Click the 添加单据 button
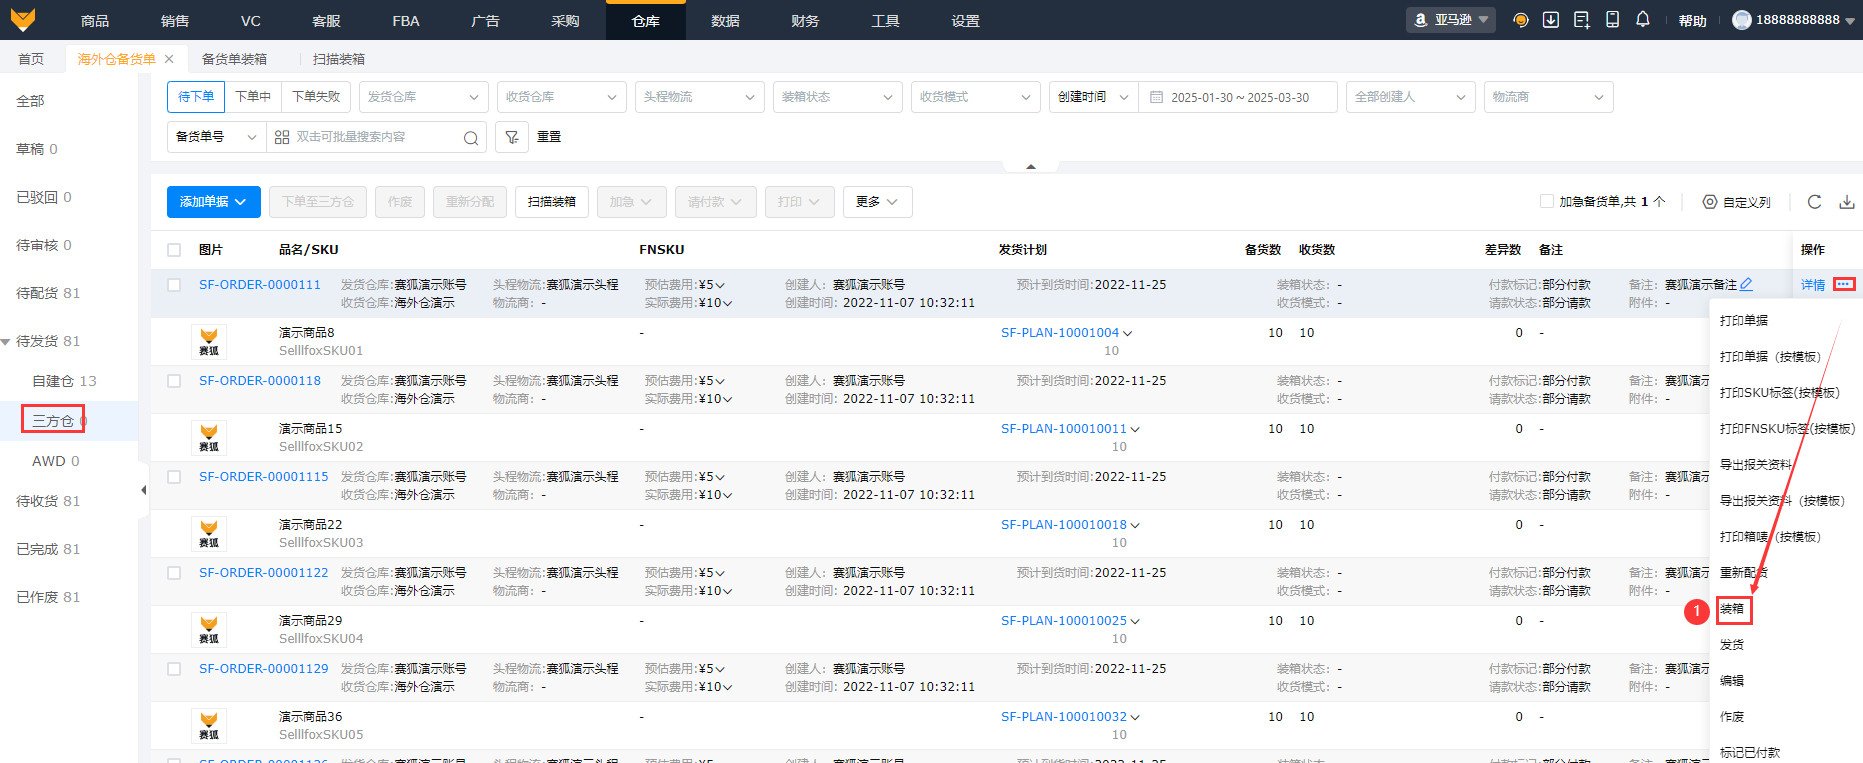The width and height of the screenshot is (1863, 763). point(213,202)
